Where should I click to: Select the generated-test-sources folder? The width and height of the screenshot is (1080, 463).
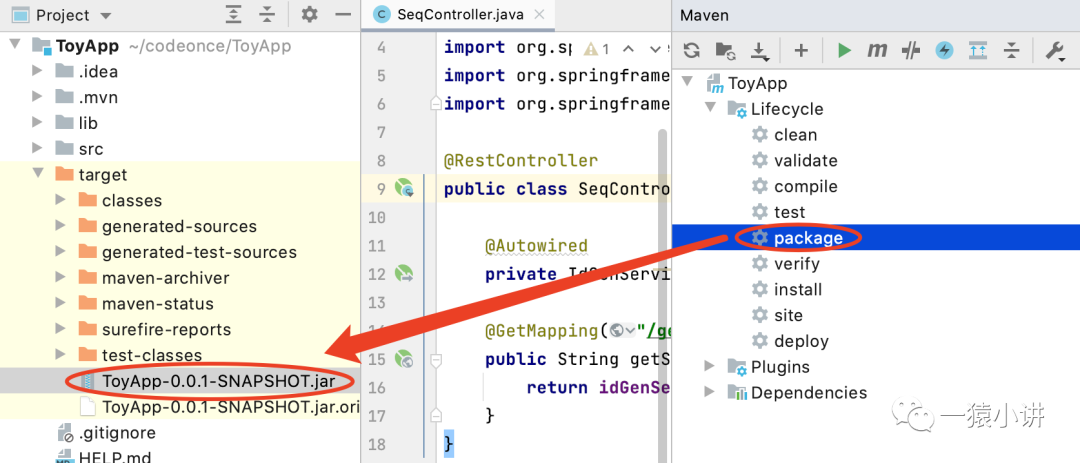pyautogui.click(x=200, y=252)
